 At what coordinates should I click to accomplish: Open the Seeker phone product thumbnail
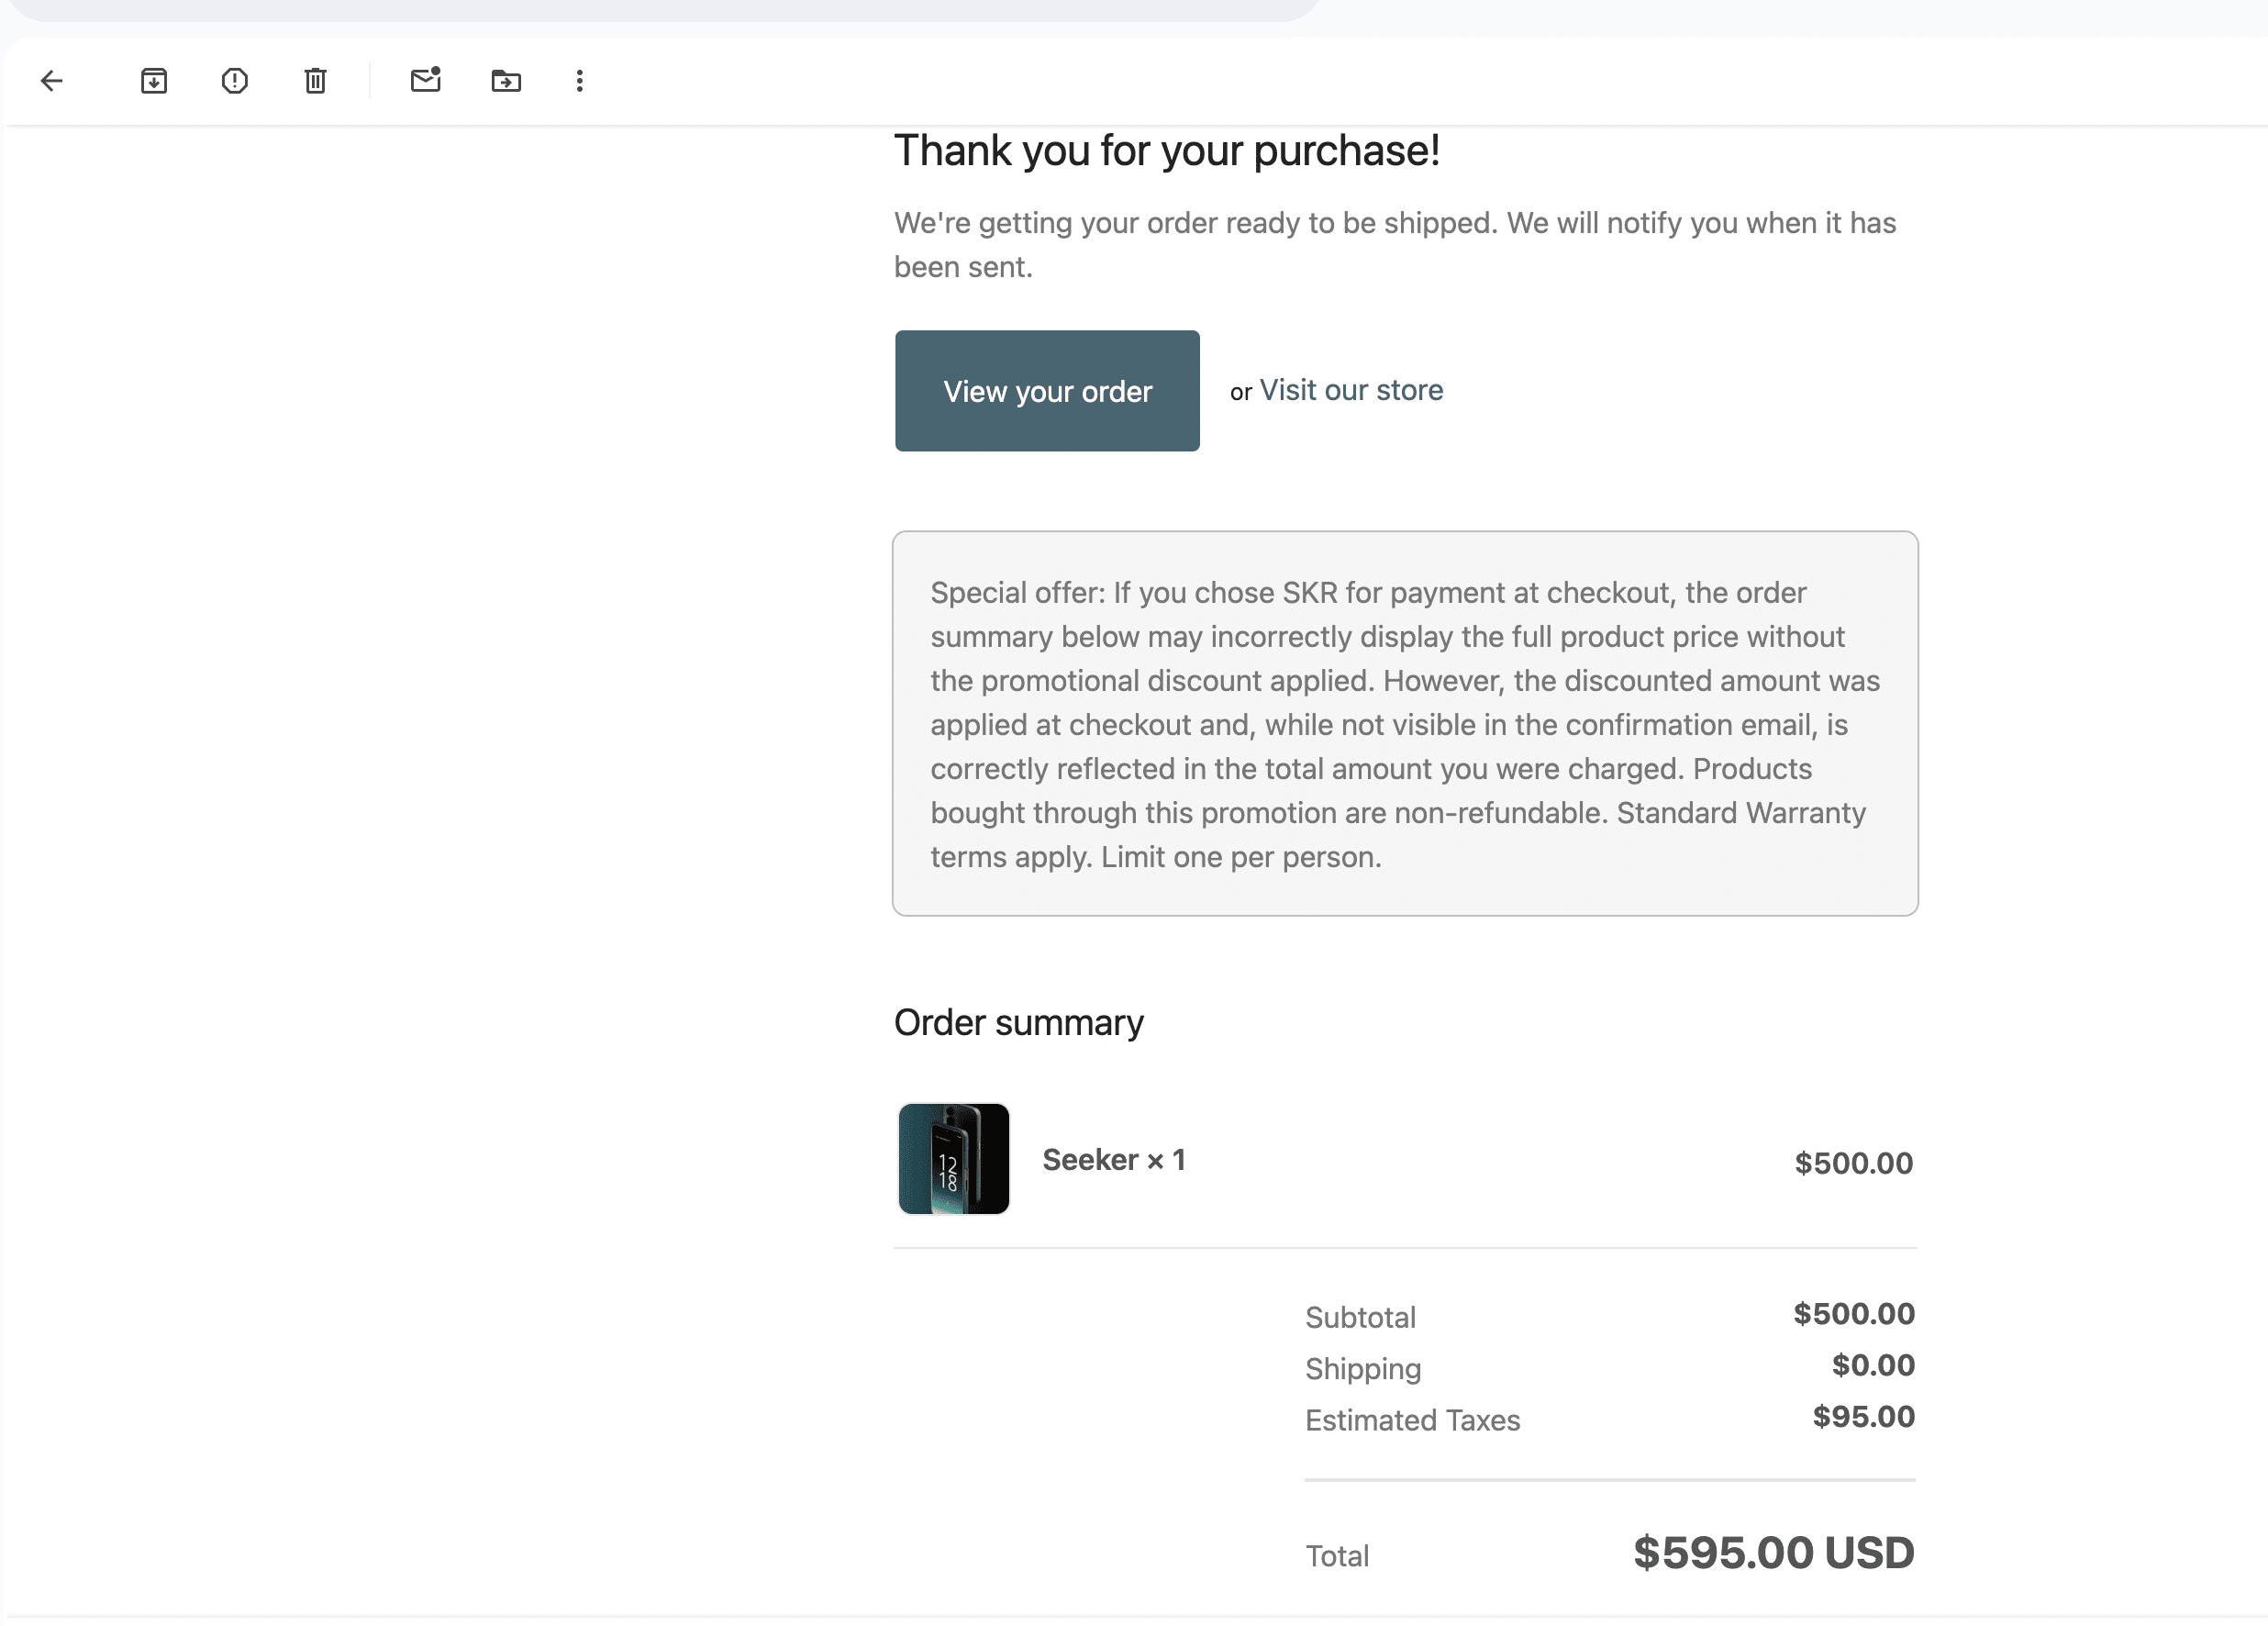[x=954, y=1159]
